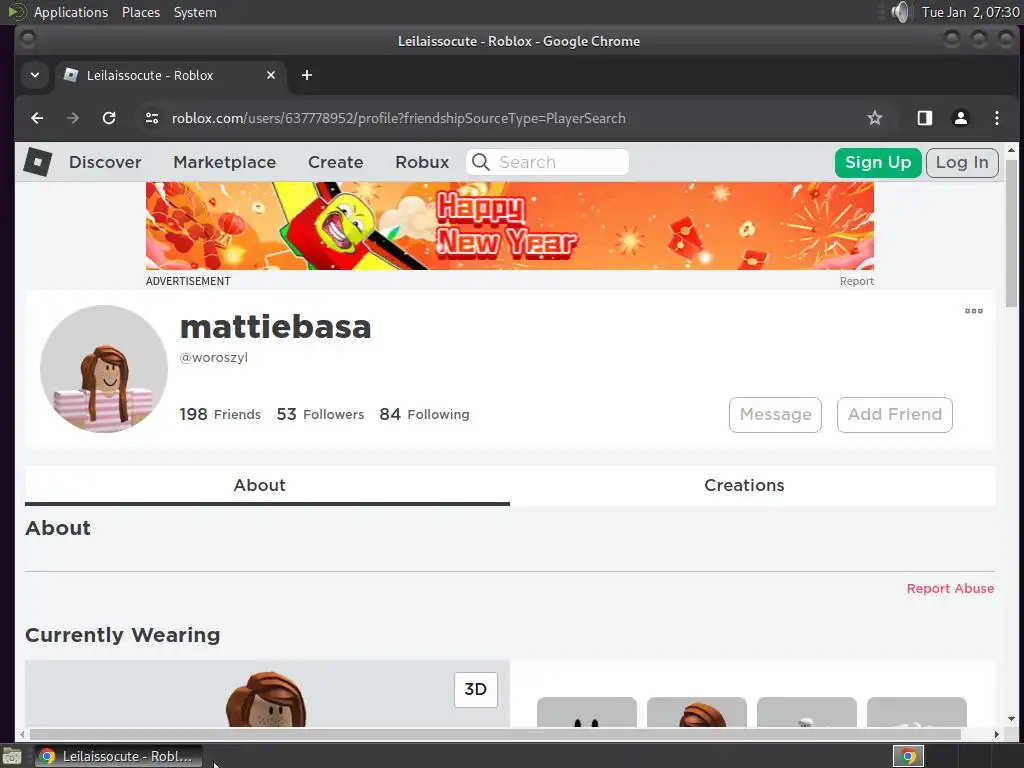Switch to the About tab
The width and height of the screenshot is (1024, 768).
267,485
